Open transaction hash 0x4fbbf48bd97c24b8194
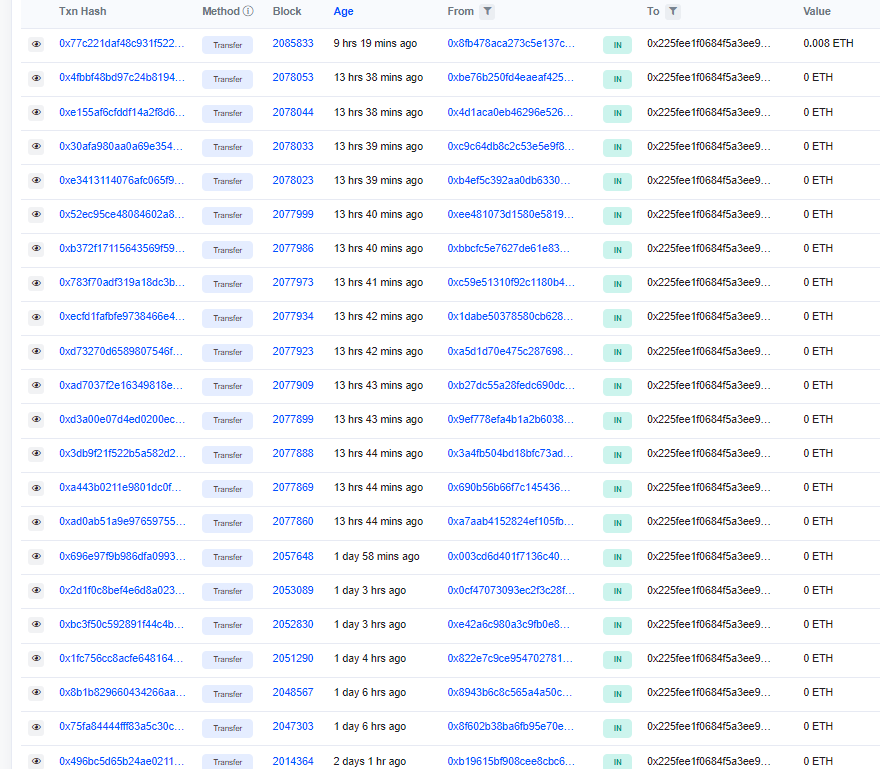880x769 pixels. tap(122, 77)
